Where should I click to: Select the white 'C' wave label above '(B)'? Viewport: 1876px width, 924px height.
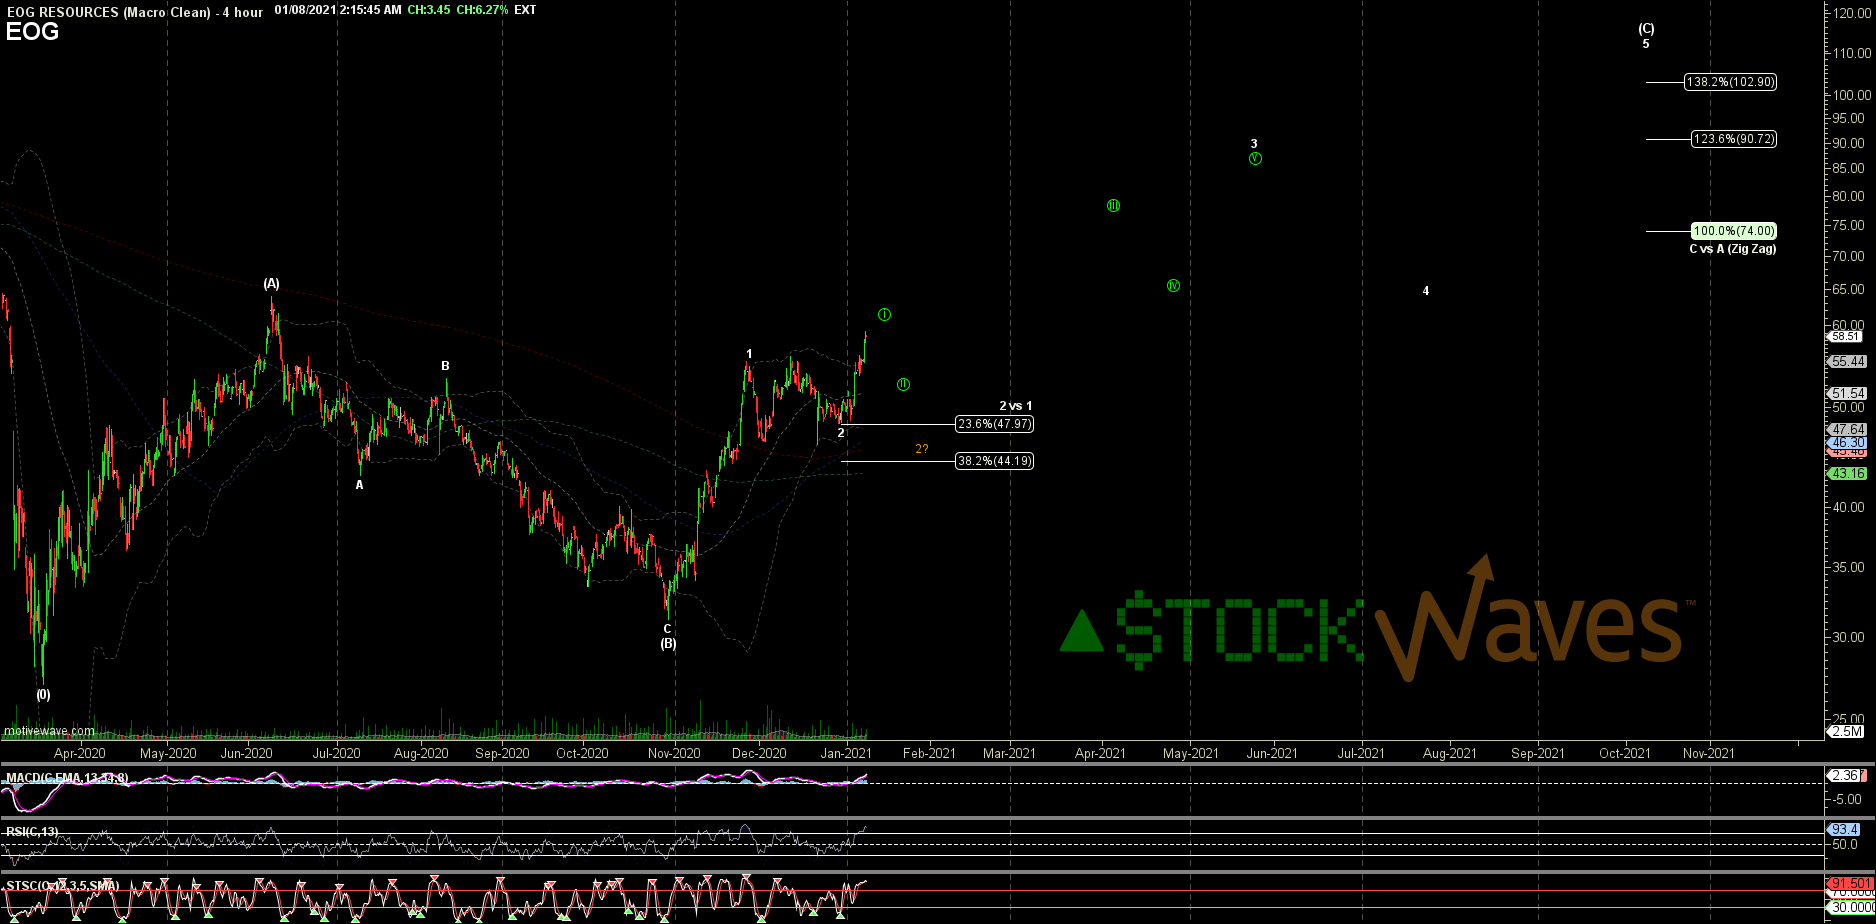click(667, 629)
